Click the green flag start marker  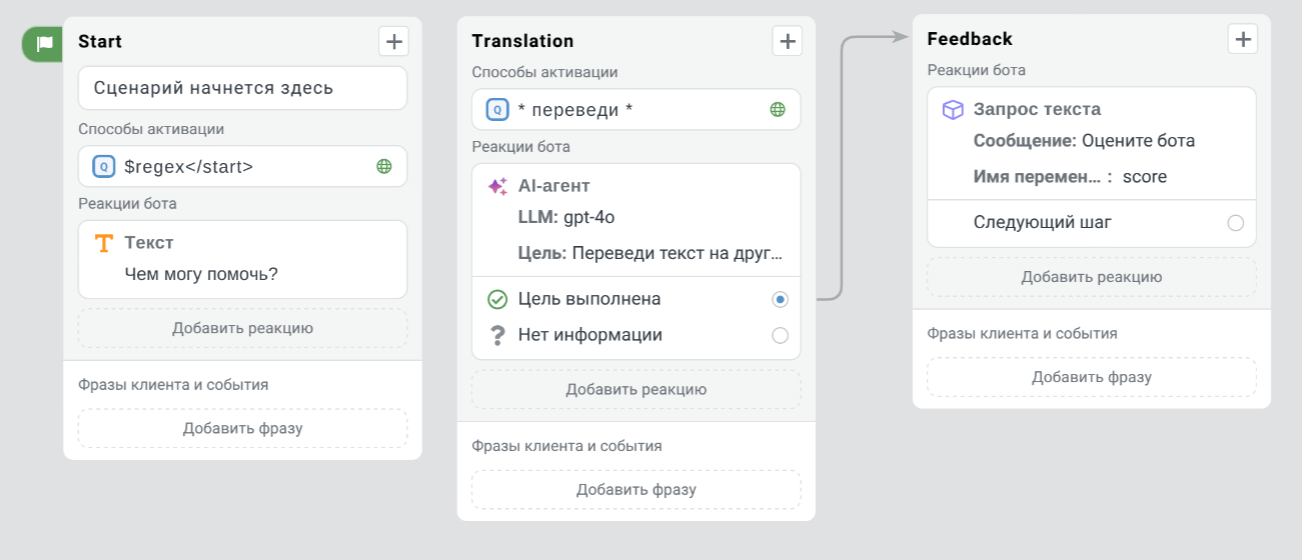click(x=43, y=44)
